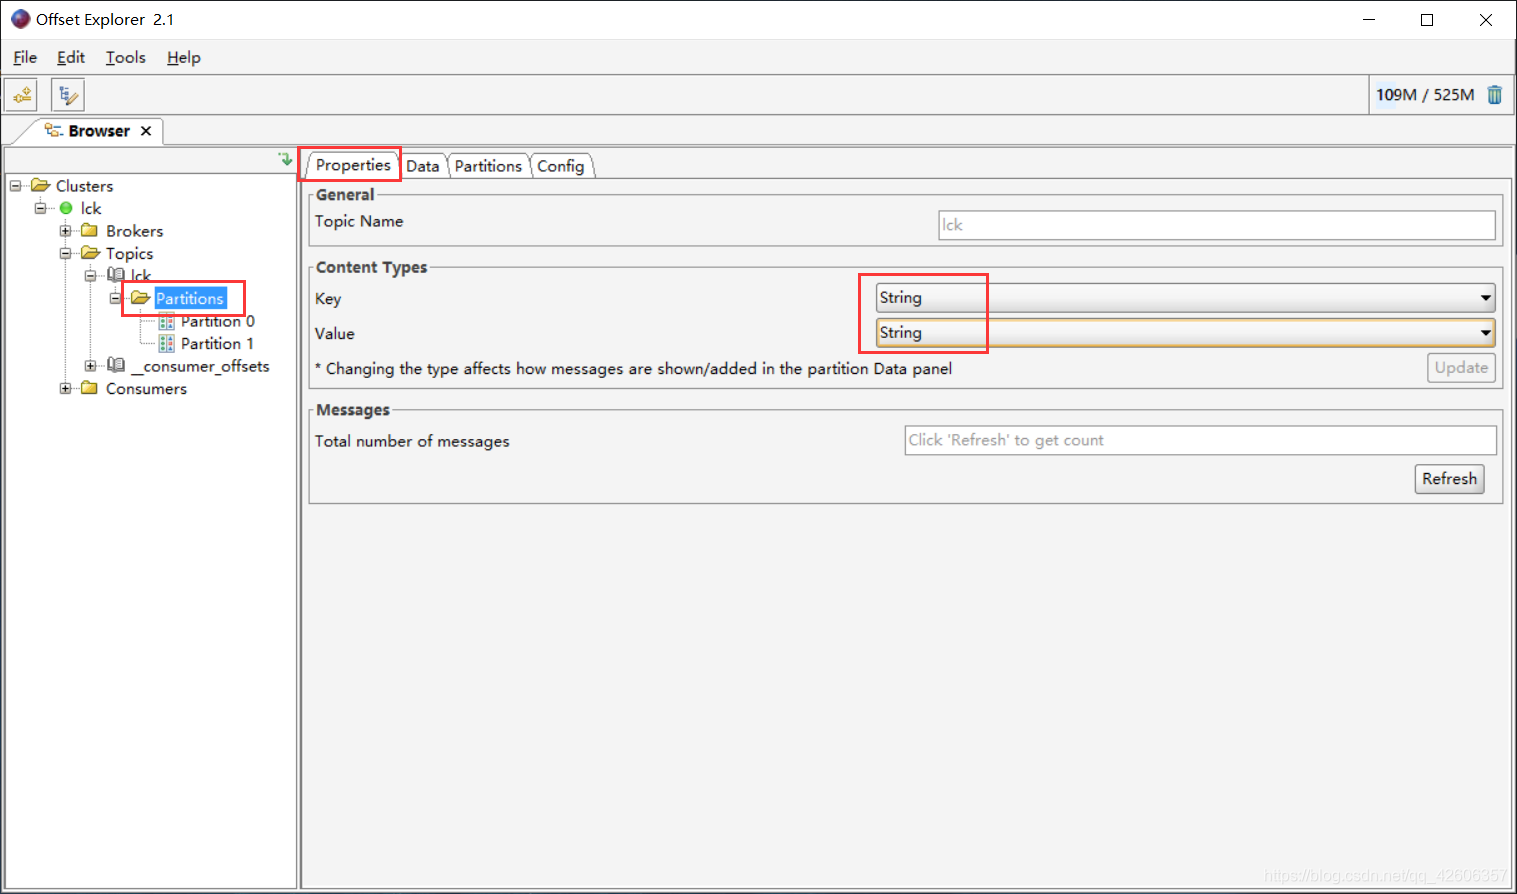Switch to the Properties tab
Image resolution: width=1517 pixels, height=894 pixels.
point(353,165)
